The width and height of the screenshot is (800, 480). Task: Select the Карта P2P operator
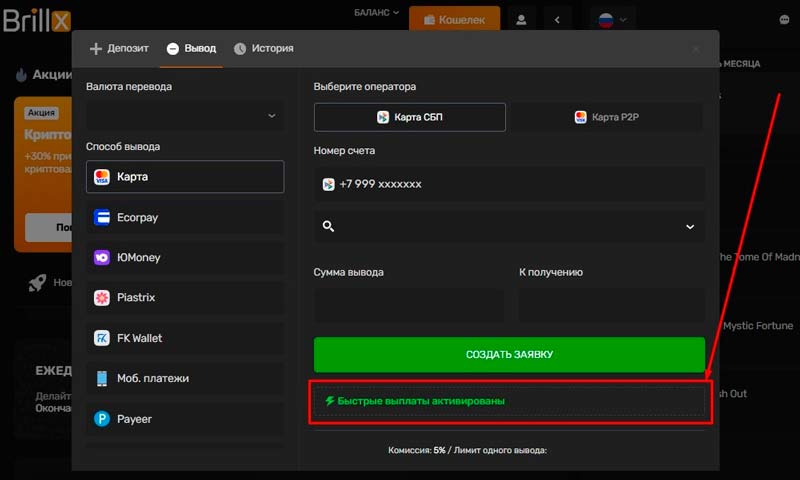tap(609, 117)
